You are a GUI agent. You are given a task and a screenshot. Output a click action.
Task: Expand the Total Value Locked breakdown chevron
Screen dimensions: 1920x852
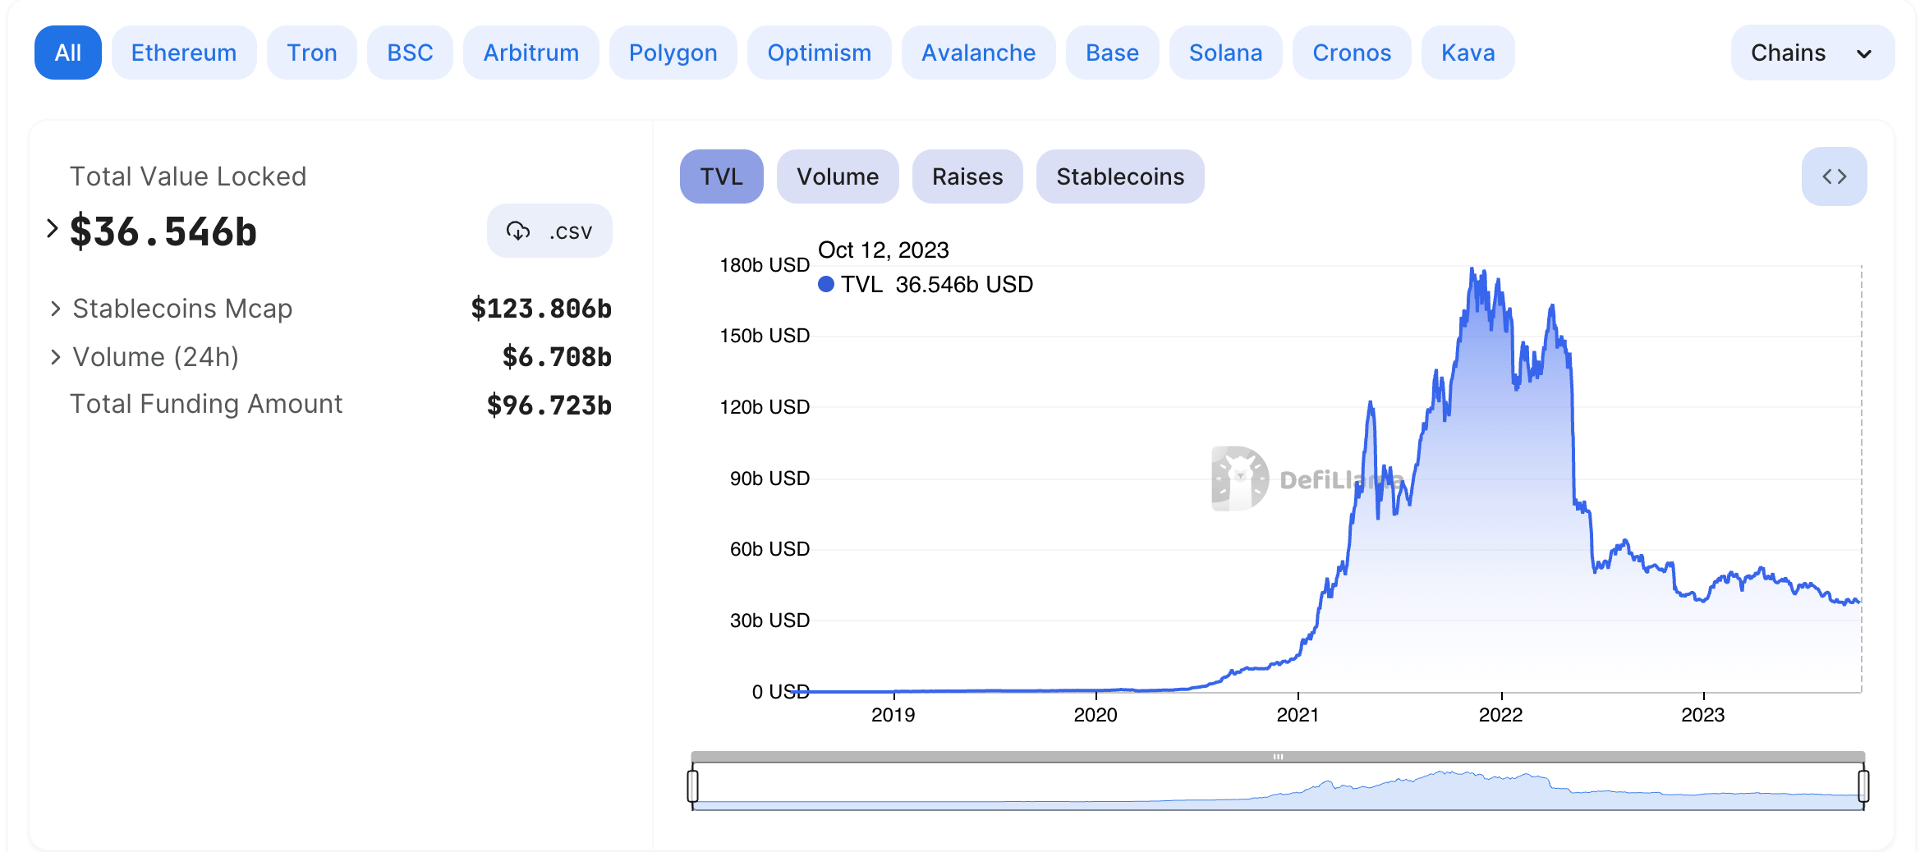point(53,229)
